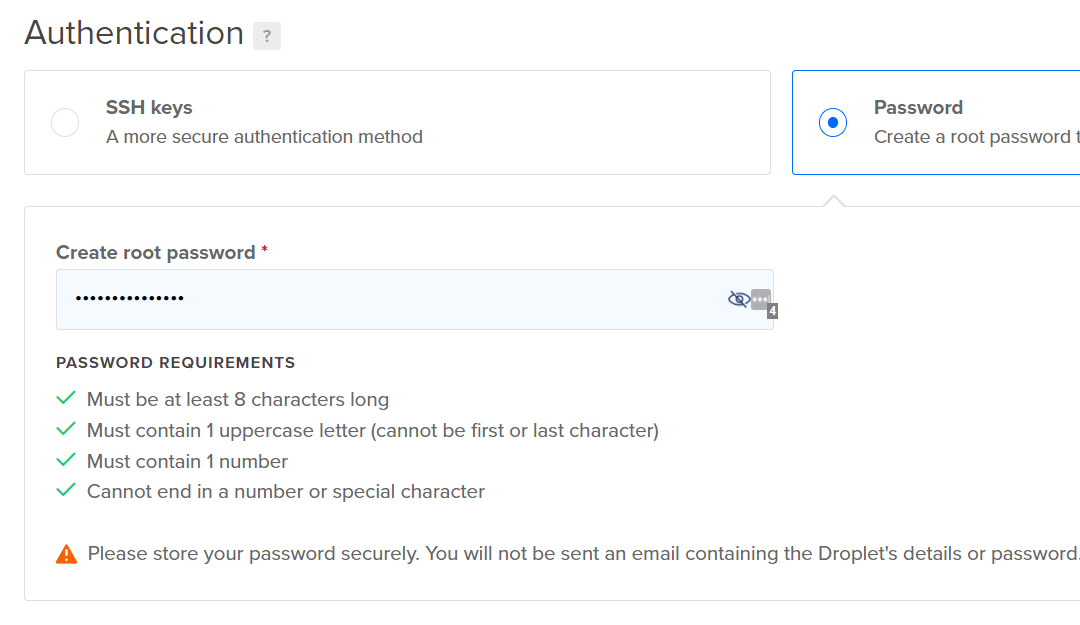The image size is (1080, 625).
Task: Click the 'SSH keys' option title
Action: coord(149,107)
